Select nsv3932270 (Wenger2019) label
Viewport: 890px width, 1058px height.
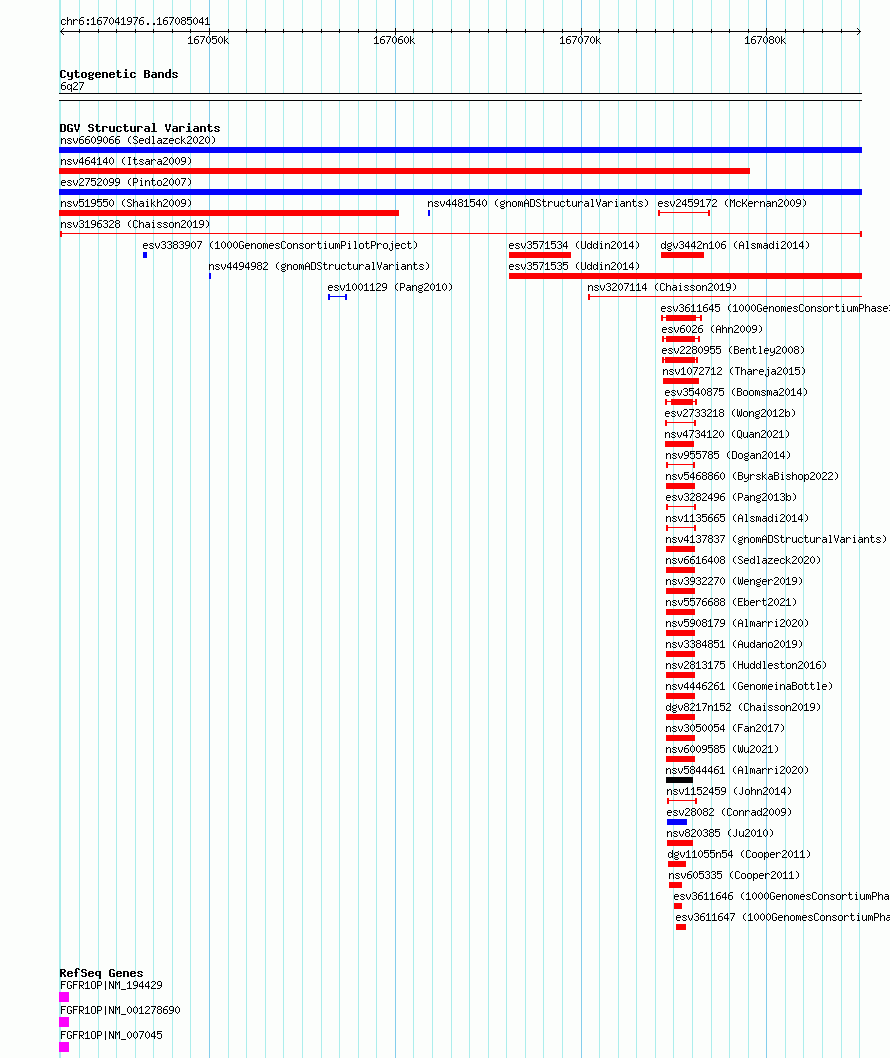point(734,581)
